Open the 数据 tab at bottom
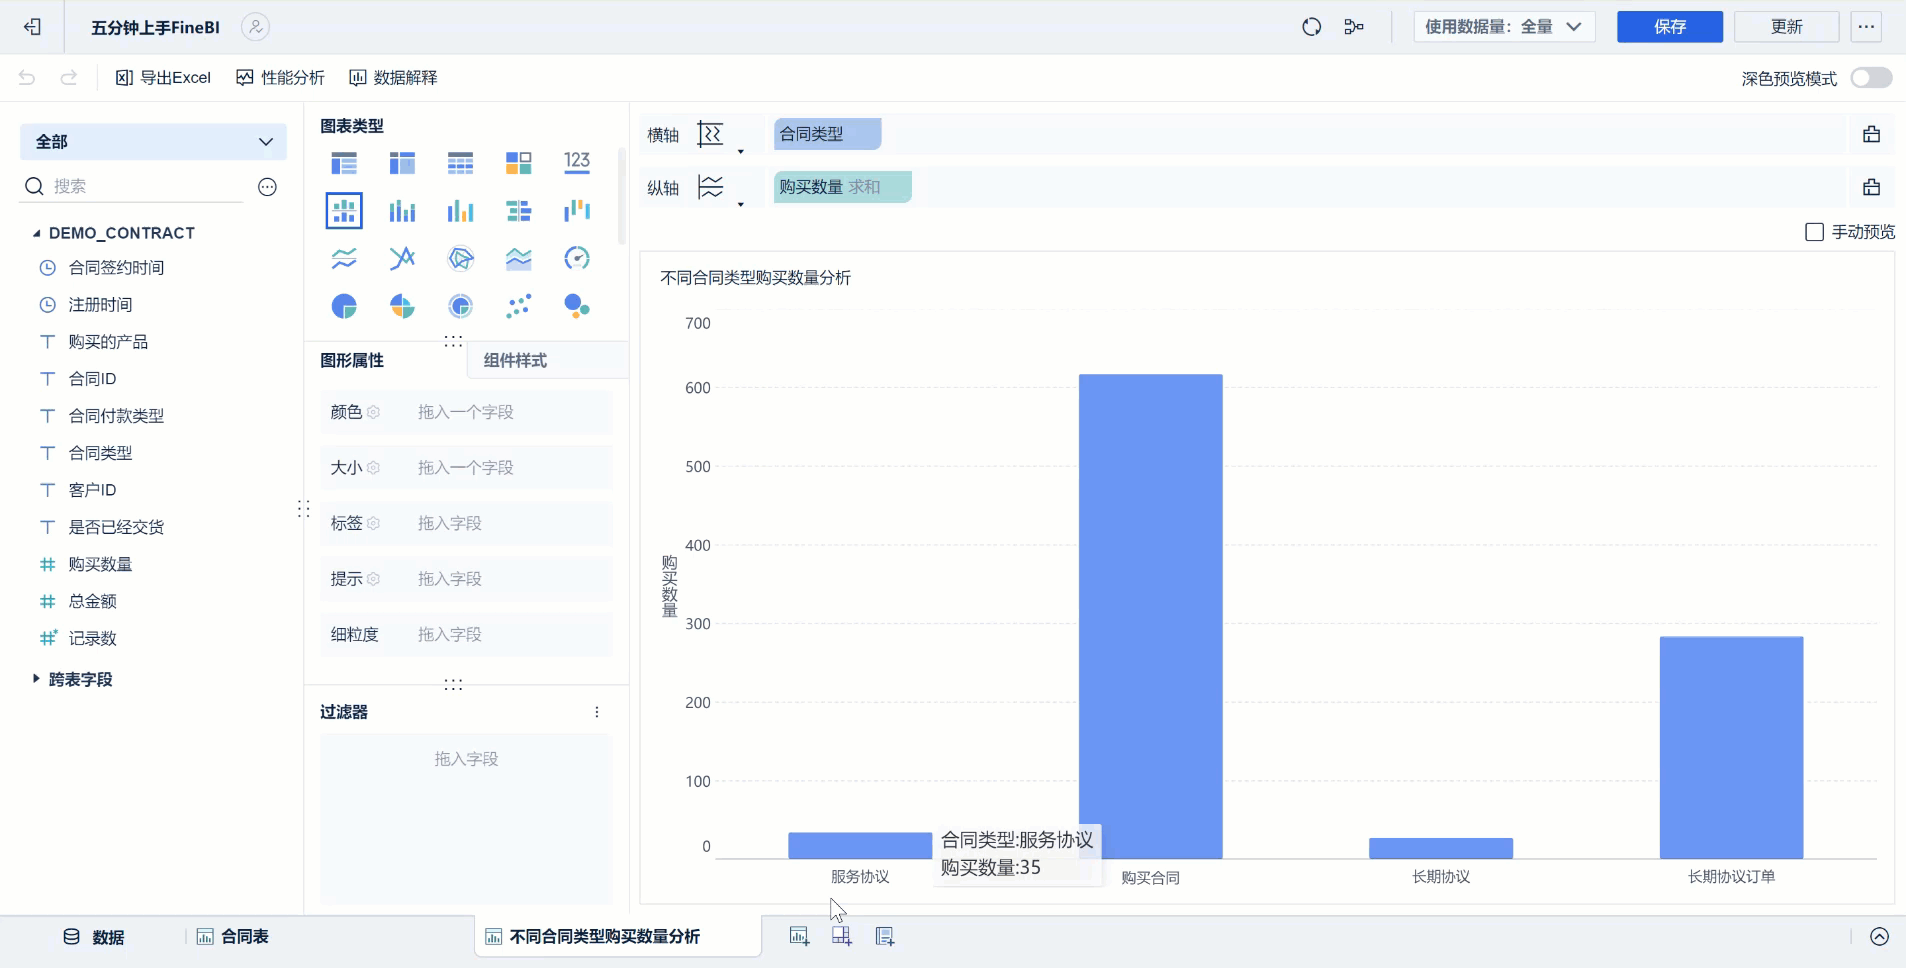The height and width of the screenshot is (968, 1906). pyautogui.click(x=94, y=937)
